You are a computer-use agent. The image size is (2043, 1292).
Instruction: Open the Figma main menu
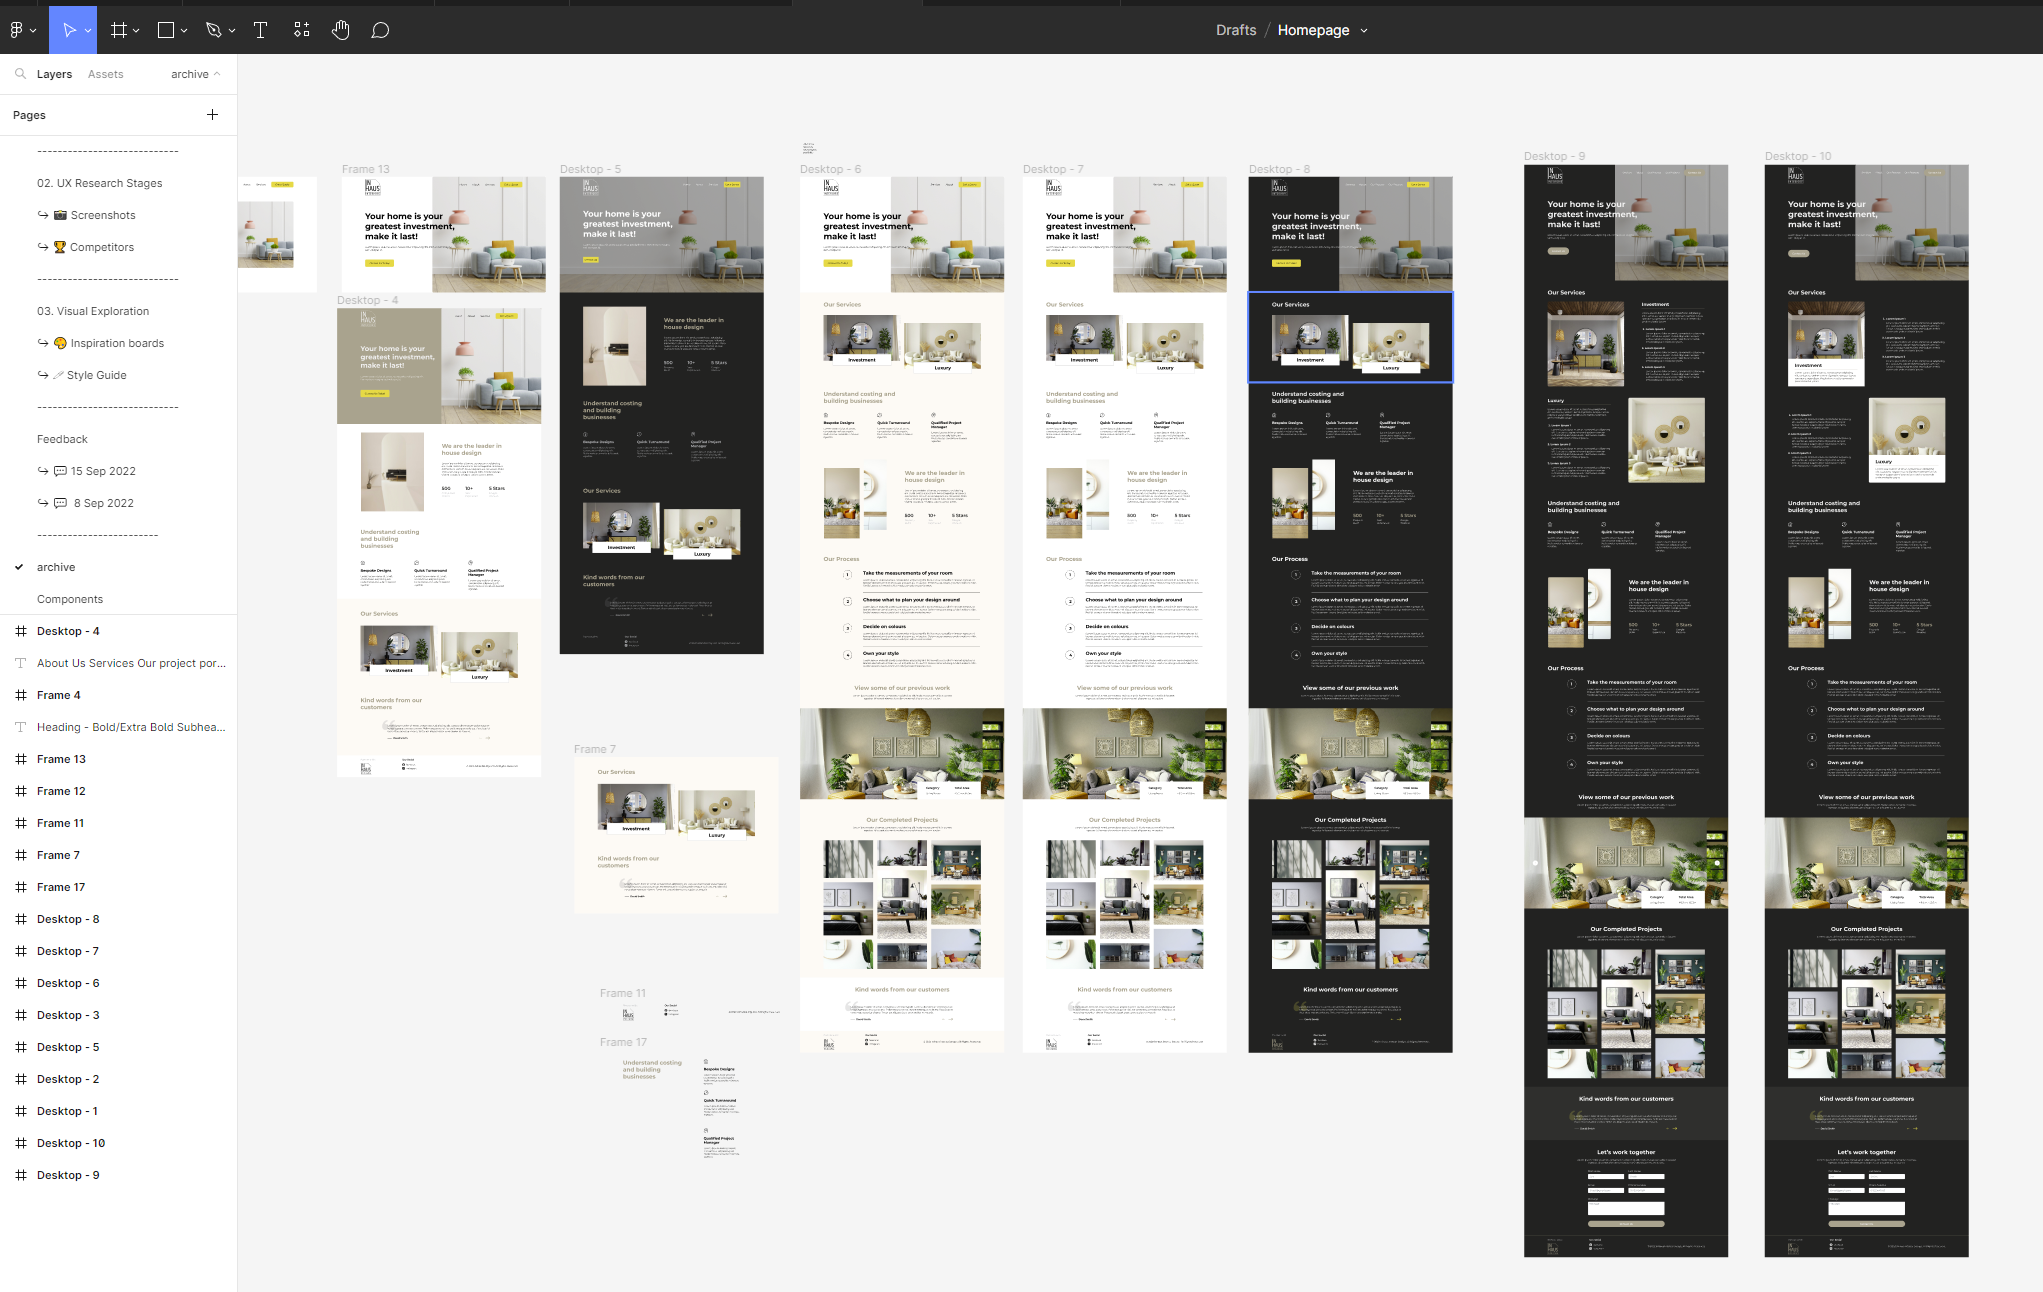point(18,29)
